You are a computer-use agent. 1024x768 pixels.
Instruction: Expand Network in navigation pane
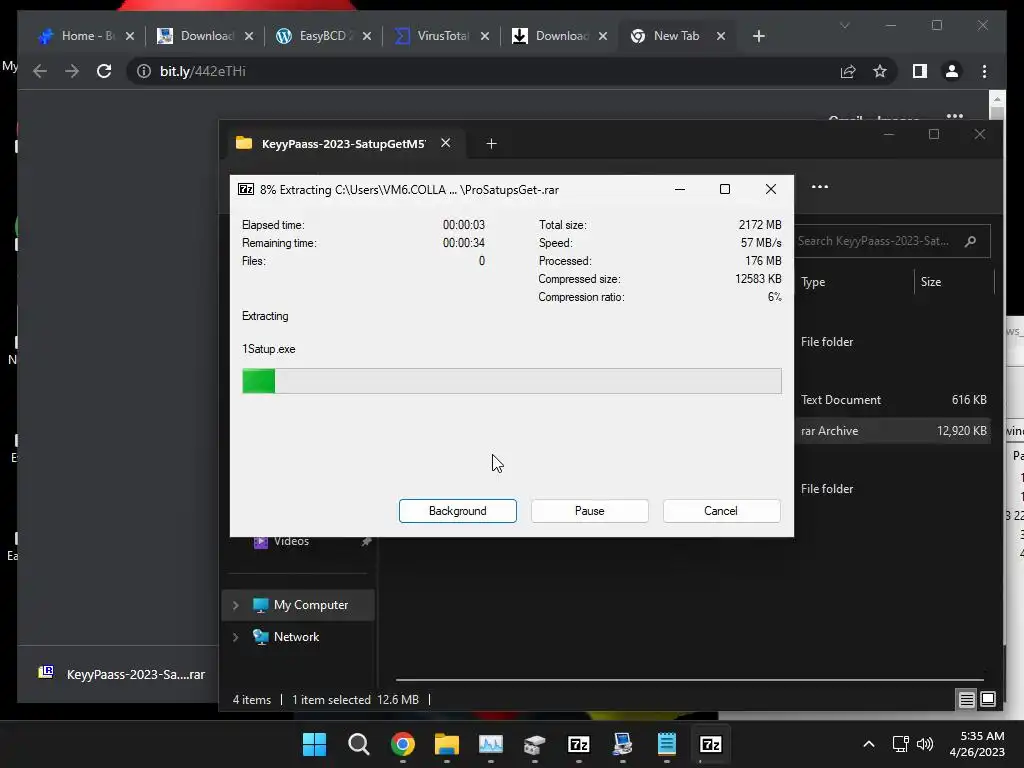(x=236, y=637)
